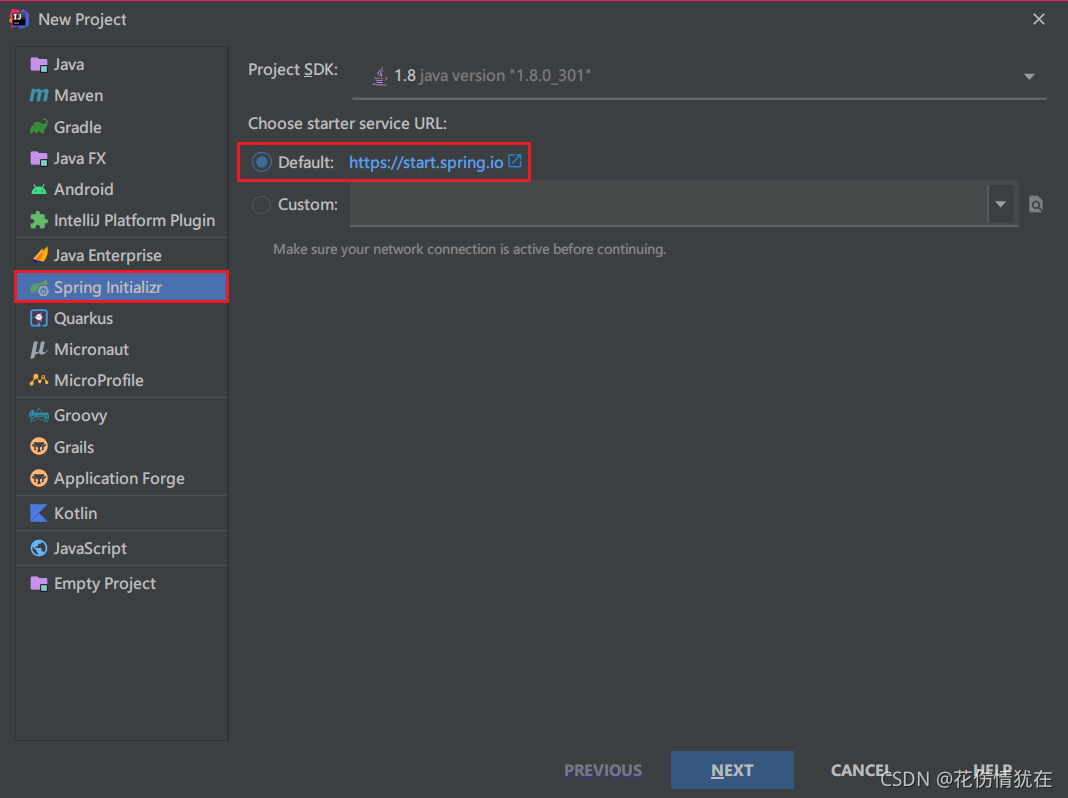Screen dimensions: 1068x798
Task: Click the Groovy icon
Action: [39, 415]
